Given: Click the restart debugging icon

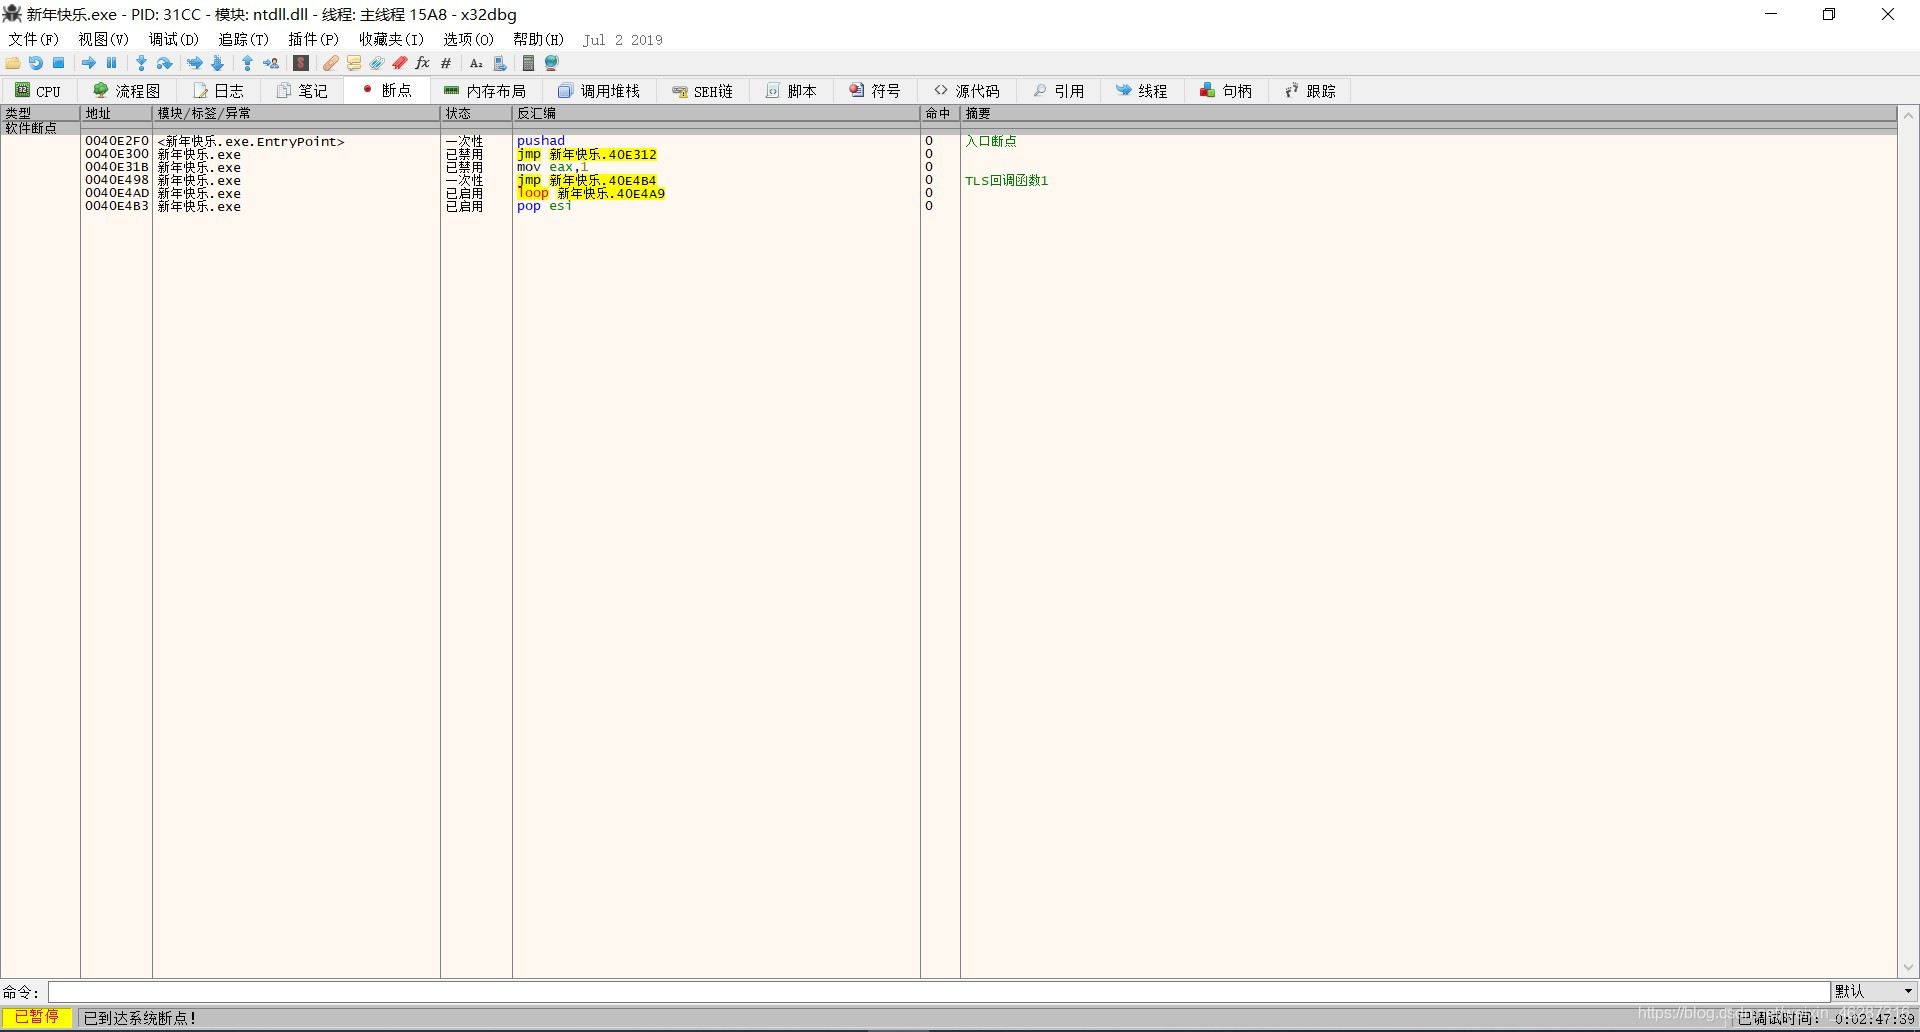Looking at the screenshot, I should point(36,63).
